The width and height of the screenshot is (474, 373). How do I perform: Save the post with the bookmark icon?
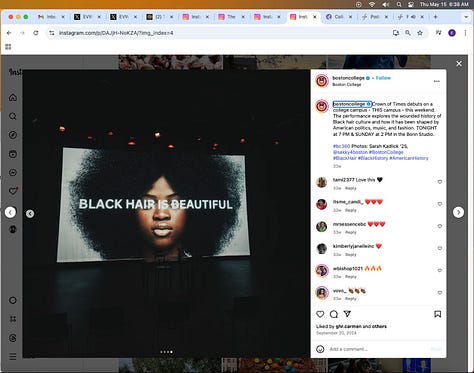(437, 314)
